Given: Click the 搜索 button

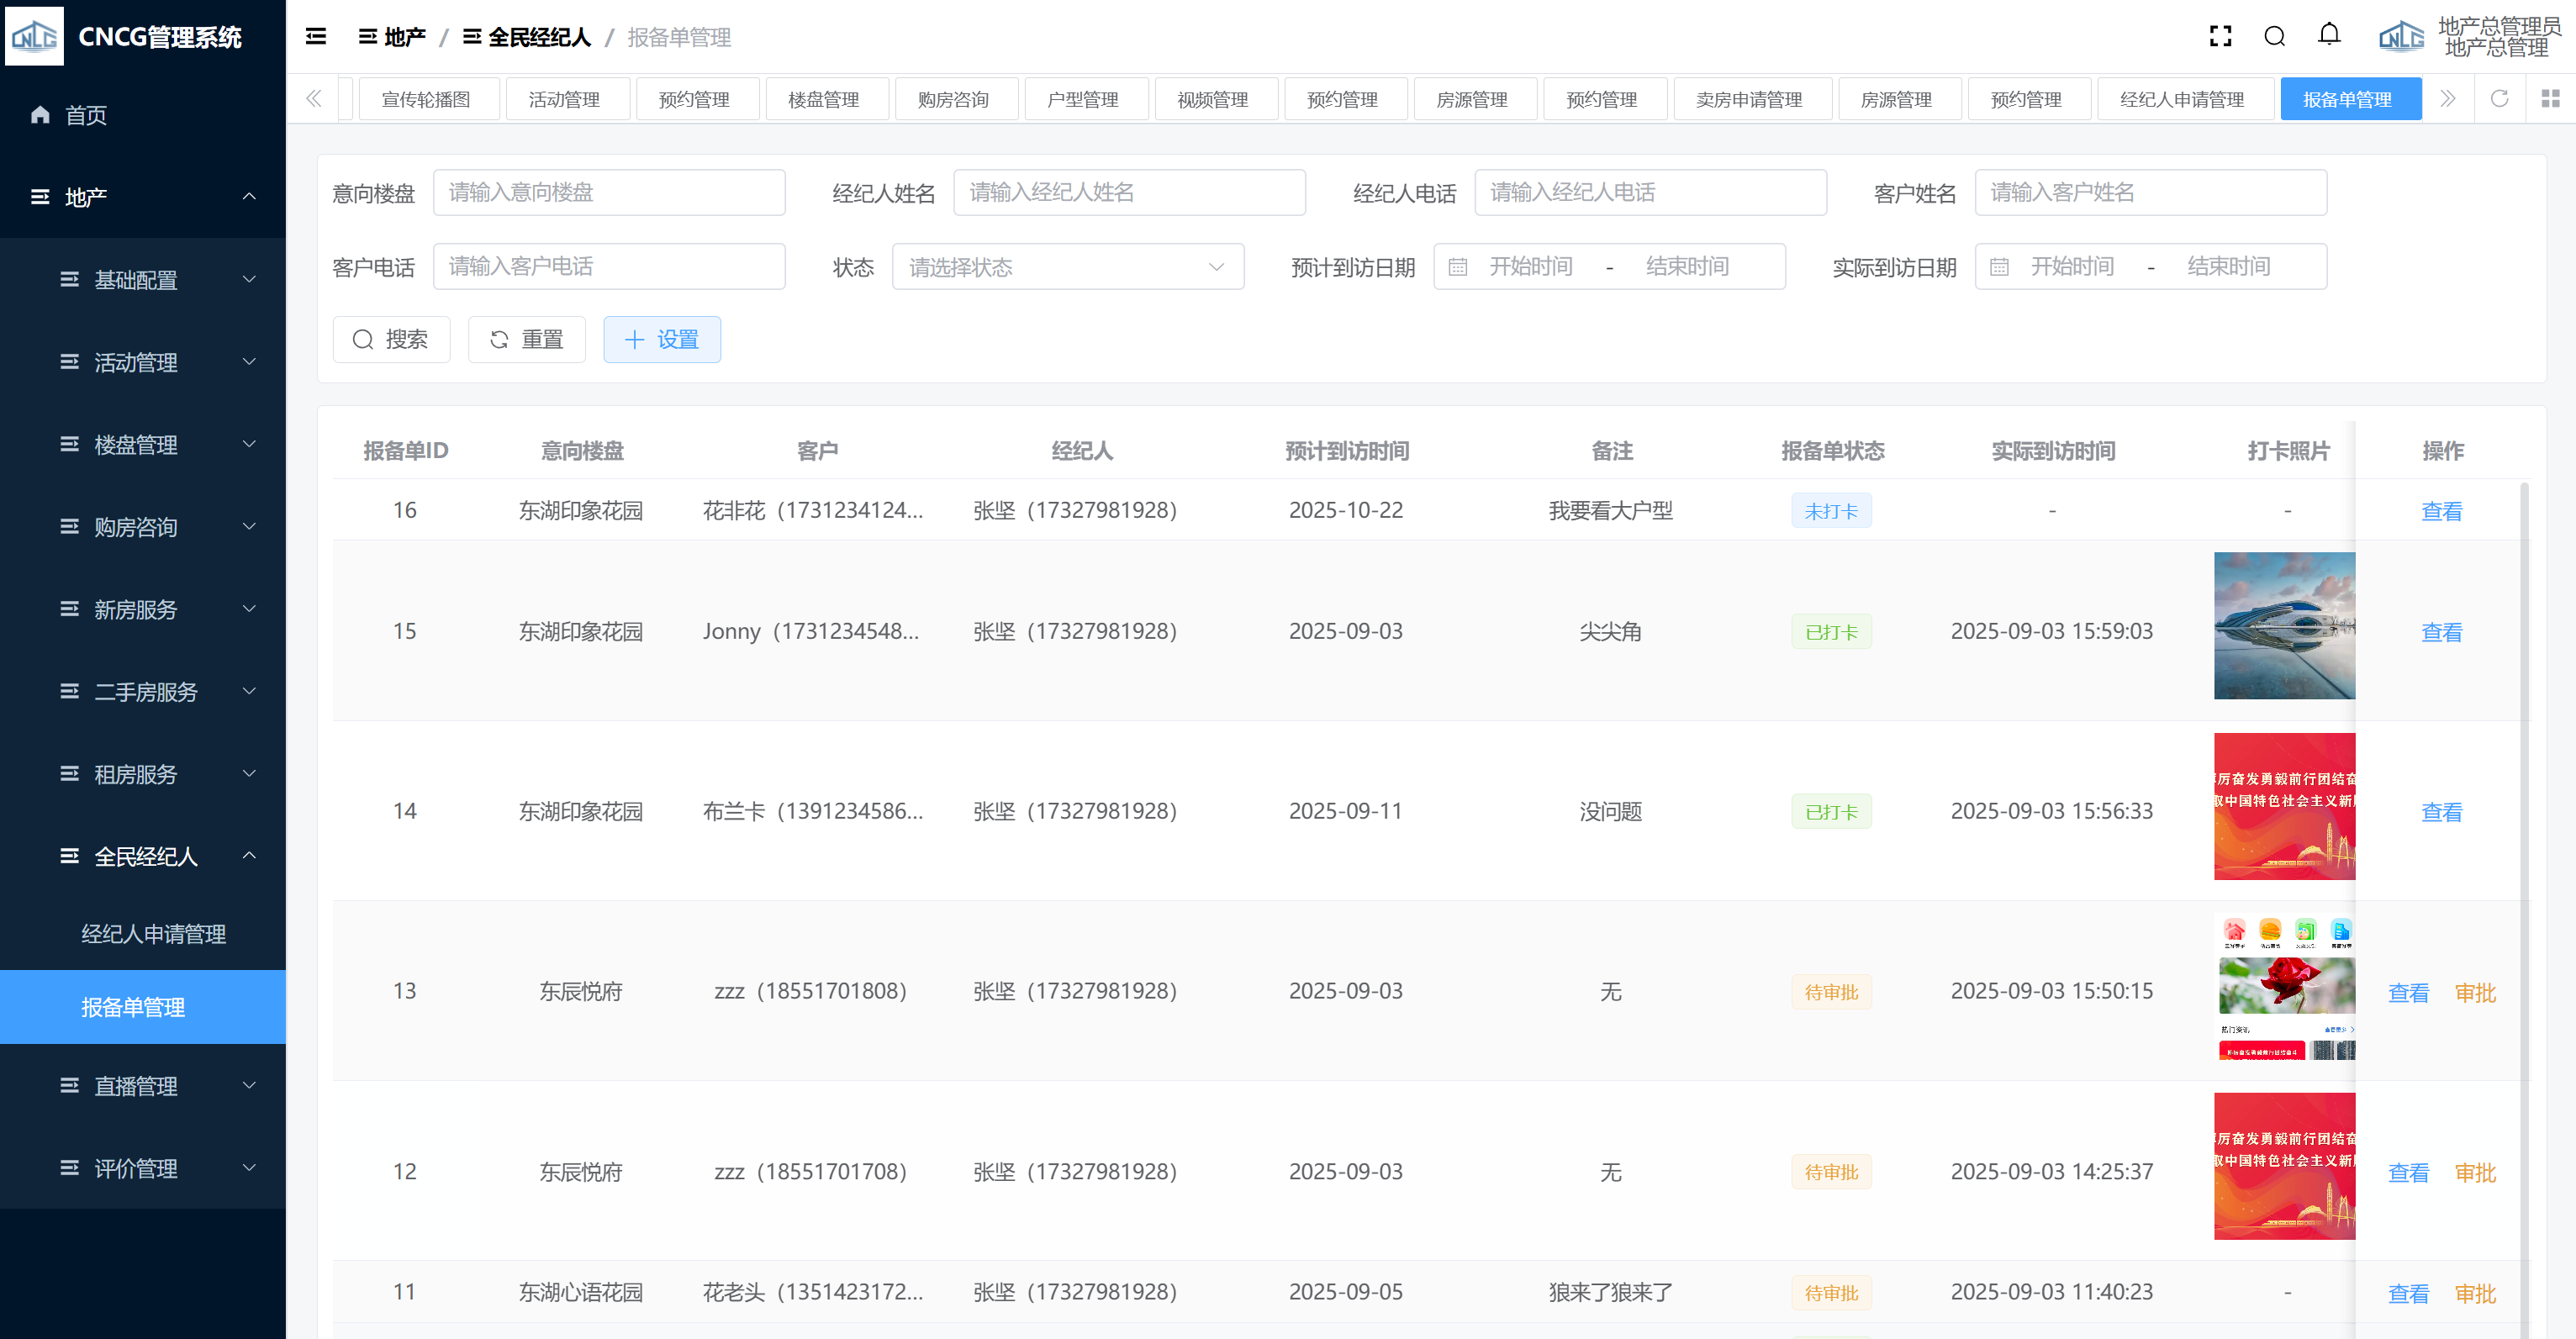Looking at the screenshot, I should click(x=391, y=340).
